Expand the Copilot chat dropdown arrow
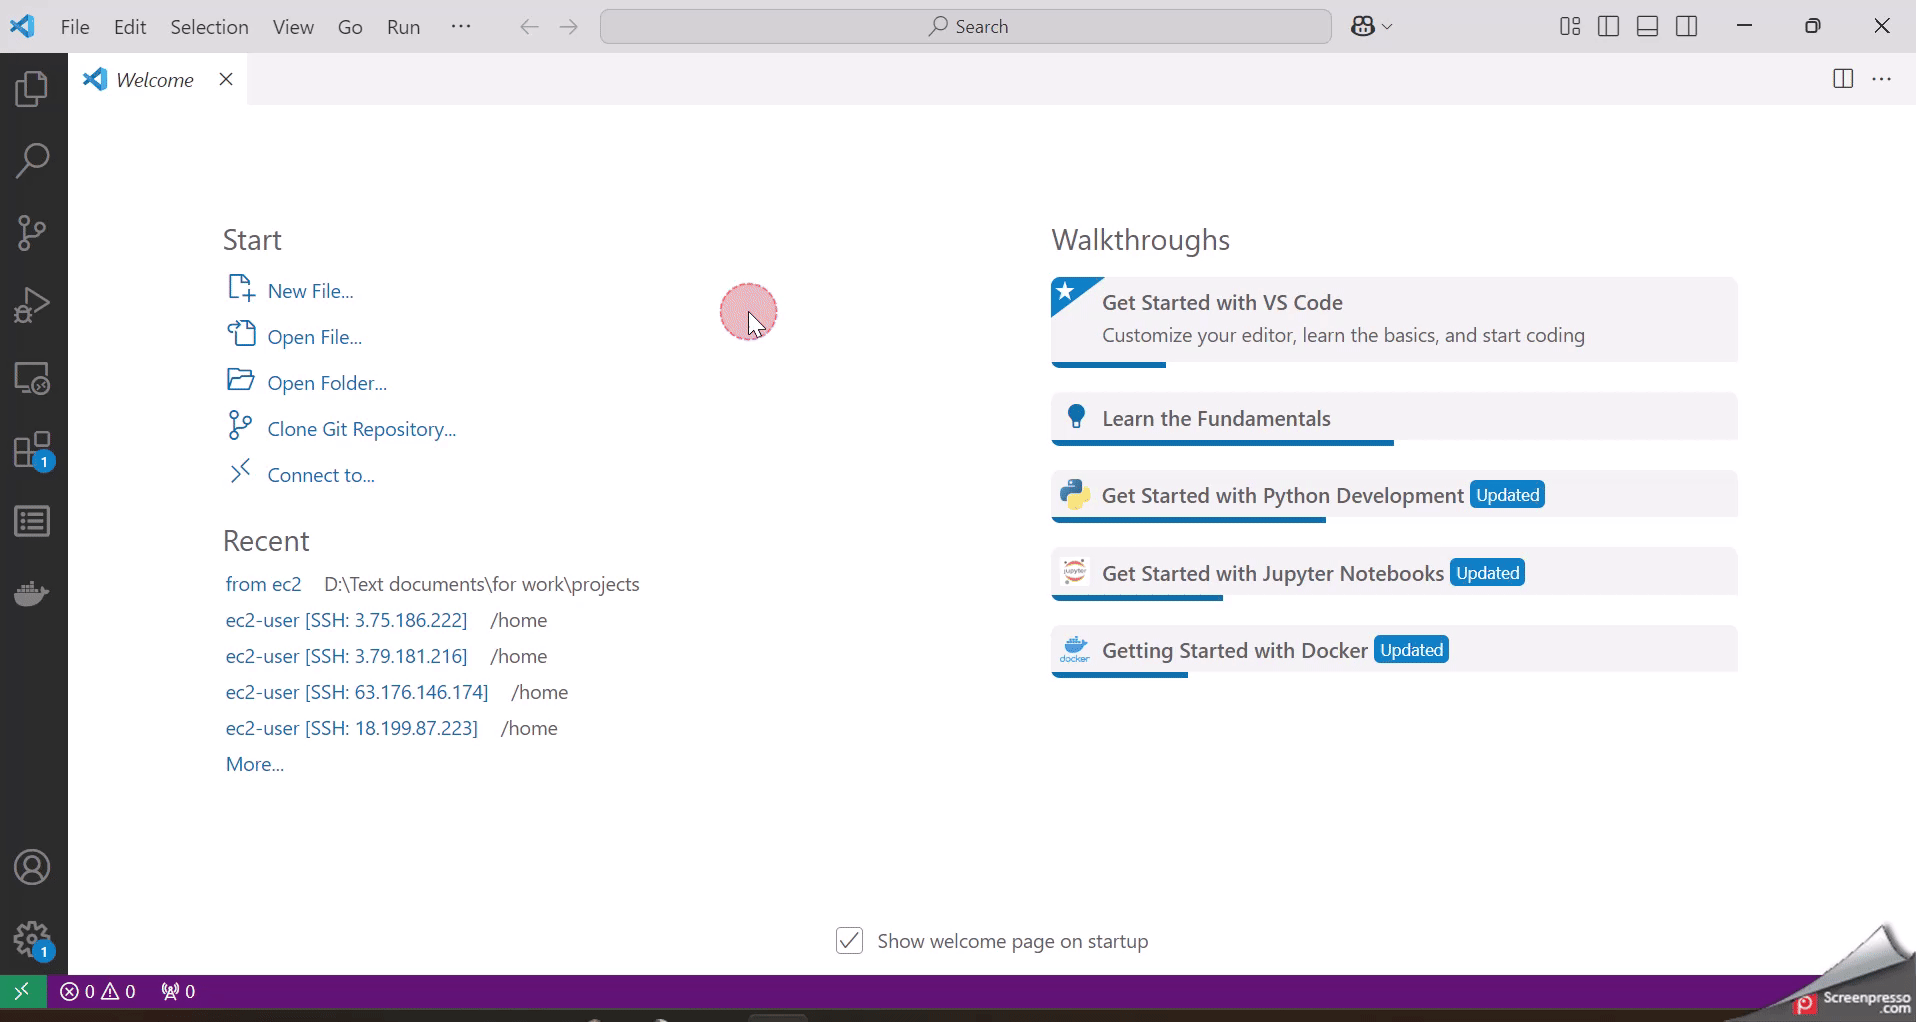The width and height of the screenshot is (1916, 1022). [1388, 27]
